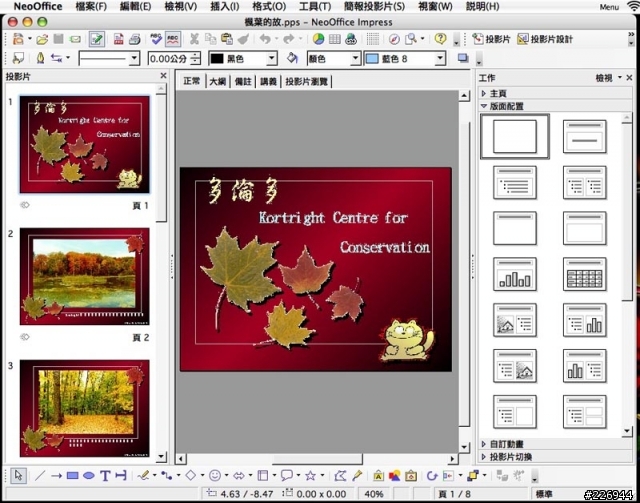Export directly as PDF icon
This screenshot has height=503, width=640.
point(119,39)
